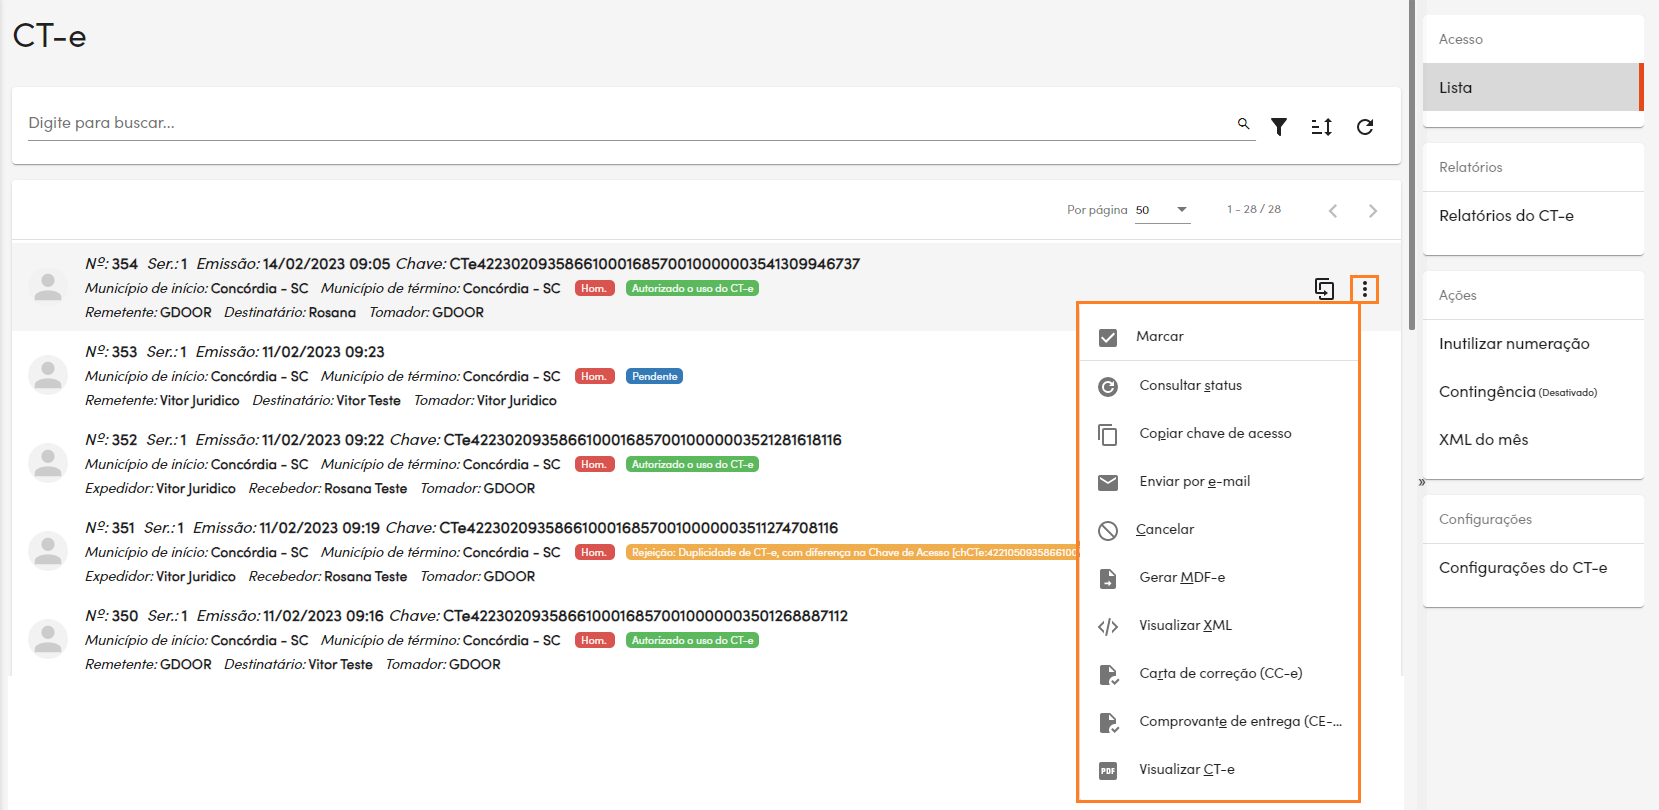Choose Copiar chave de acesso
This screenshot has width=1659, height=810.
1218,433
